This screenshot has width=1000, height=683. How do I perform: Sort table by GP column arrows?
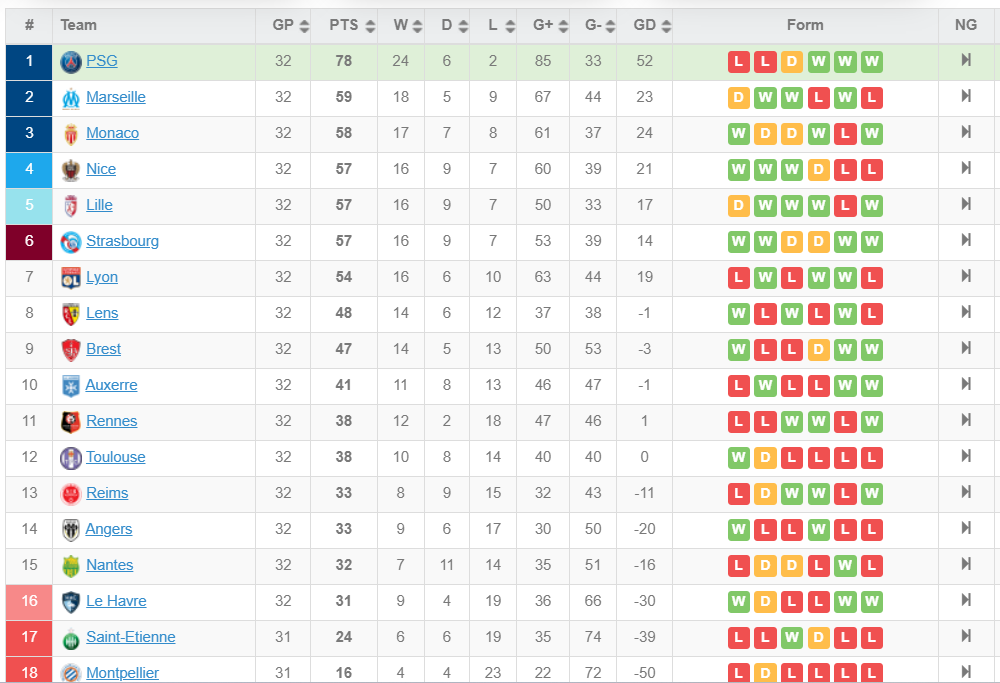(x=304, y=26)
